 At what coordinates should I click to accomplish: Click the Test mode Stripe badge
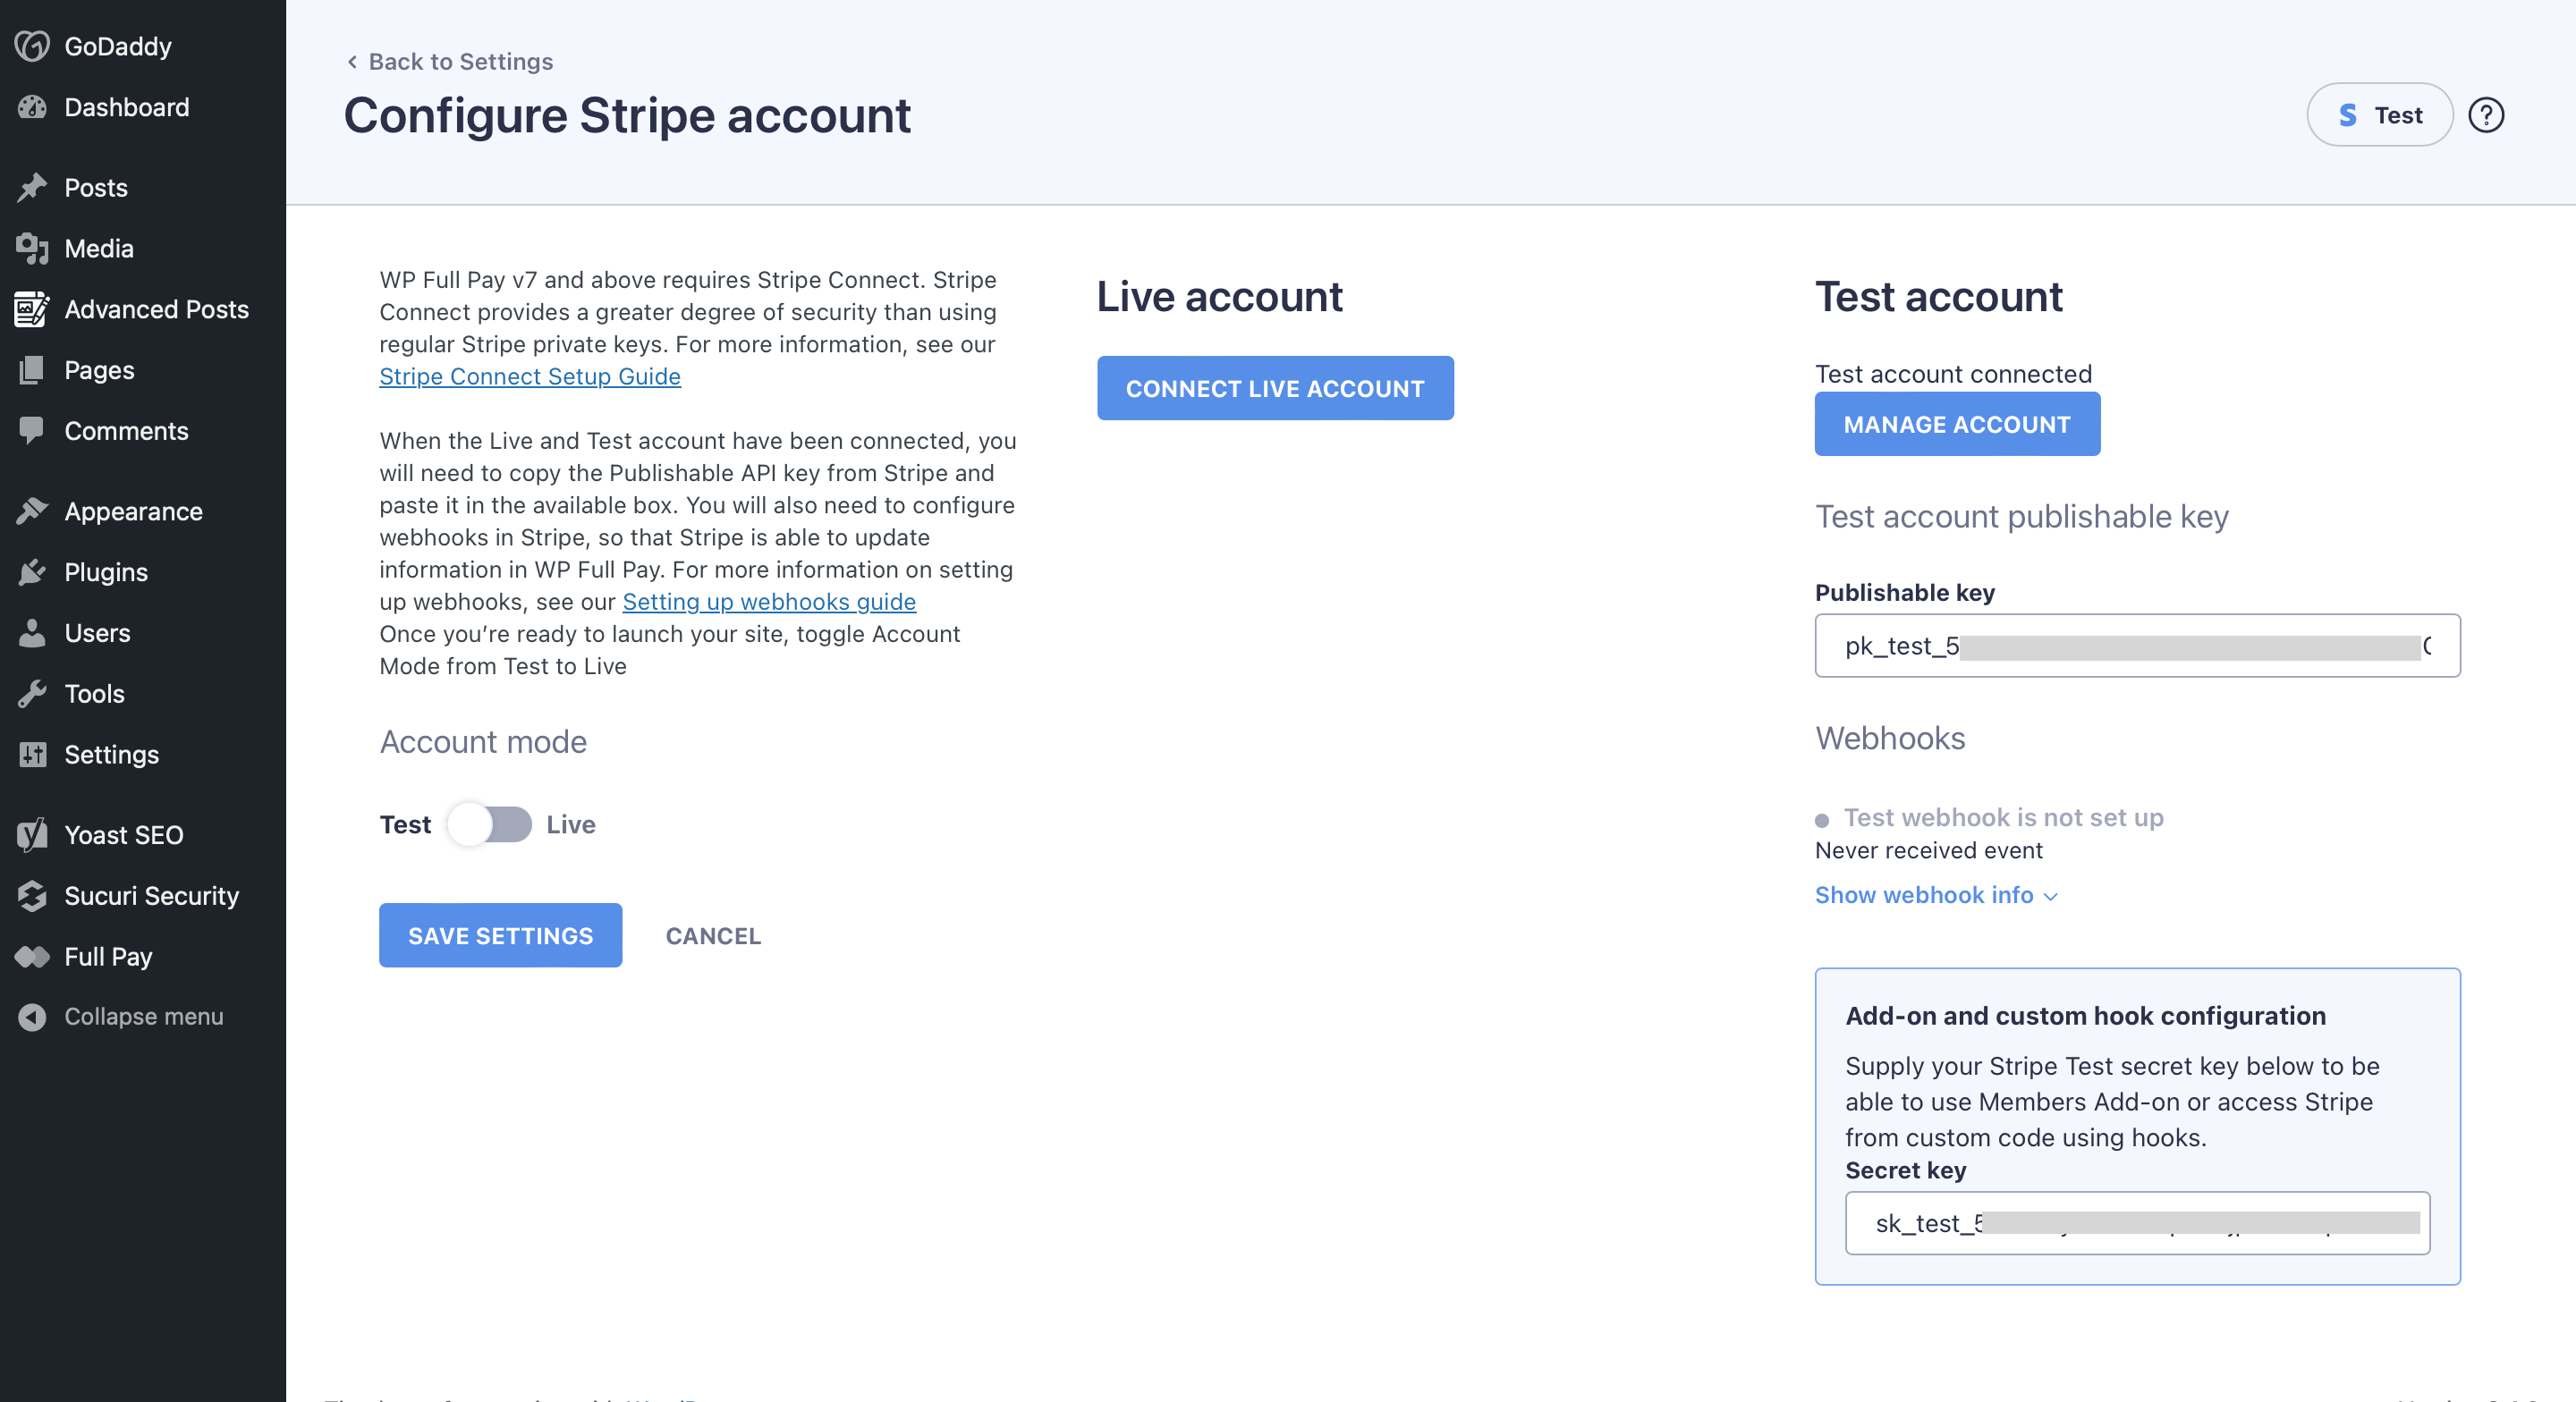[2378, 115]
